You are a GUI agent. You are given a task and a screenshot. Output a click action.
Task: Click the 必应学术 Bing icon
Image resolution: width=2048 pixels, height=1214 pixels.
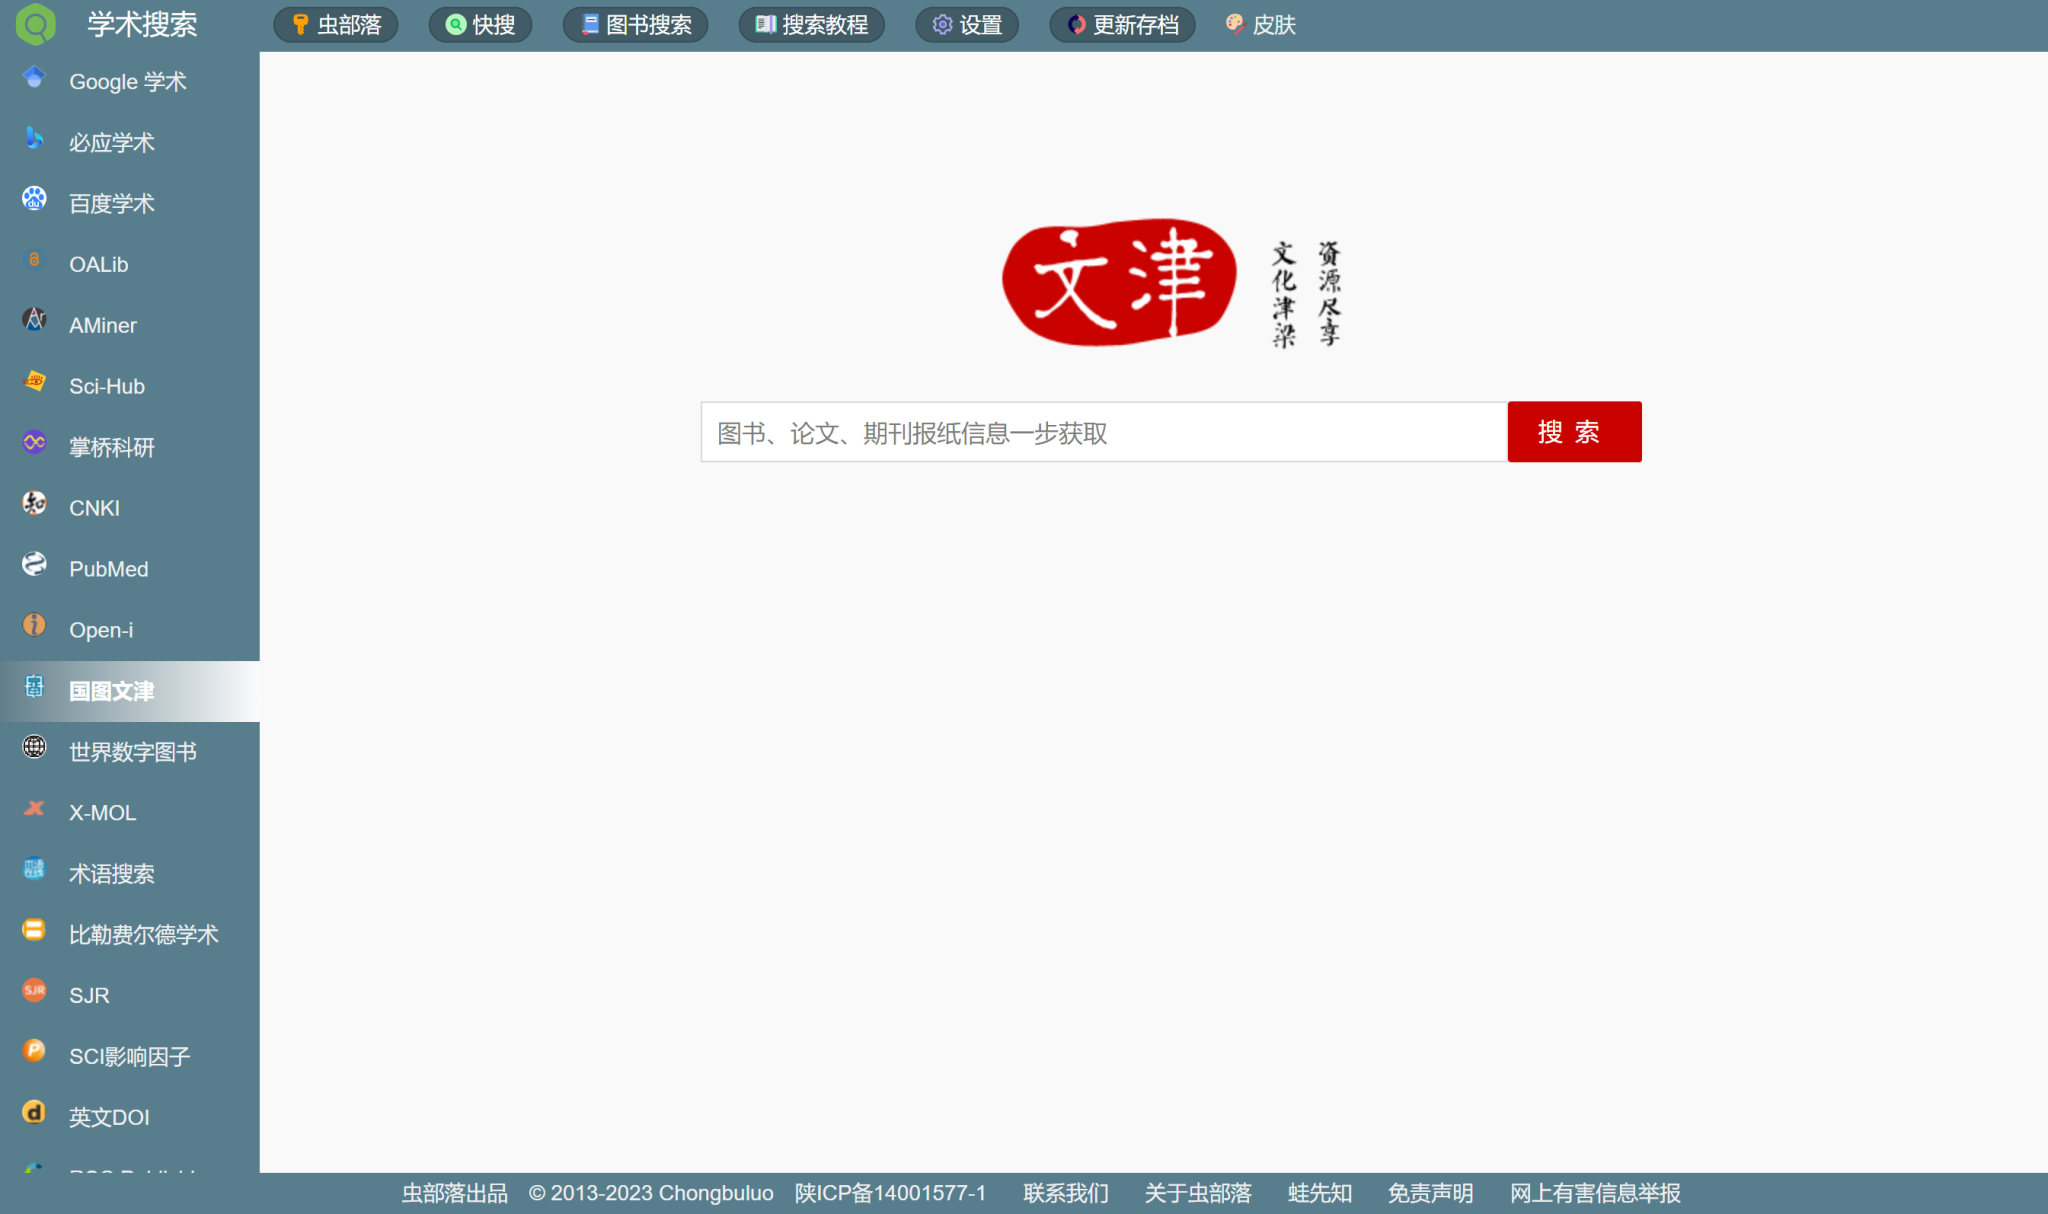[34, 139]
